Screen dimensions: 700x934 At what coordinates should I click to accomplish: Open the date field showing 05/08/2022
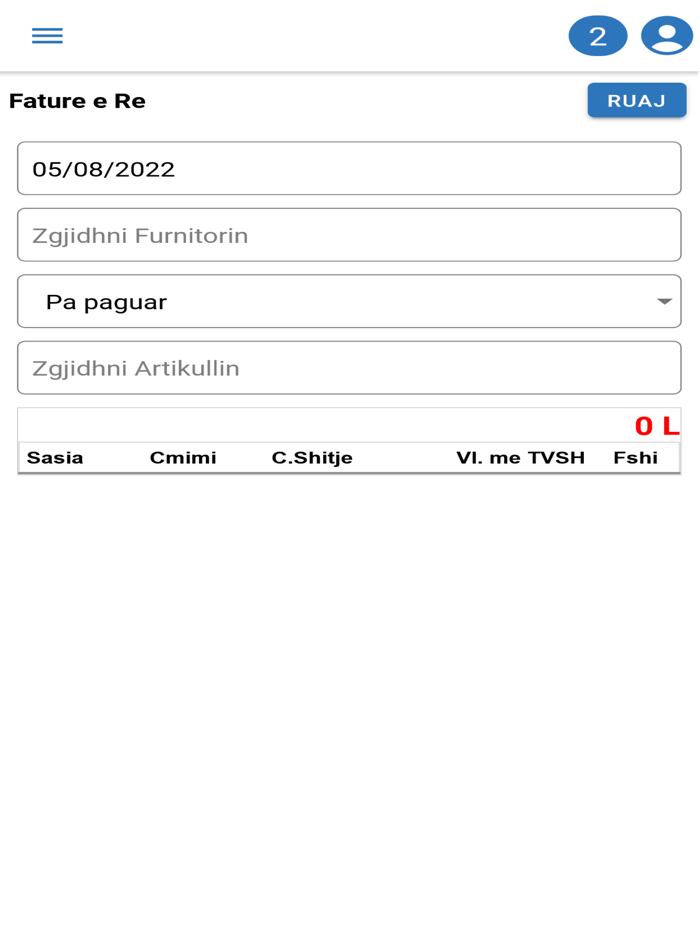pos(349,168)
